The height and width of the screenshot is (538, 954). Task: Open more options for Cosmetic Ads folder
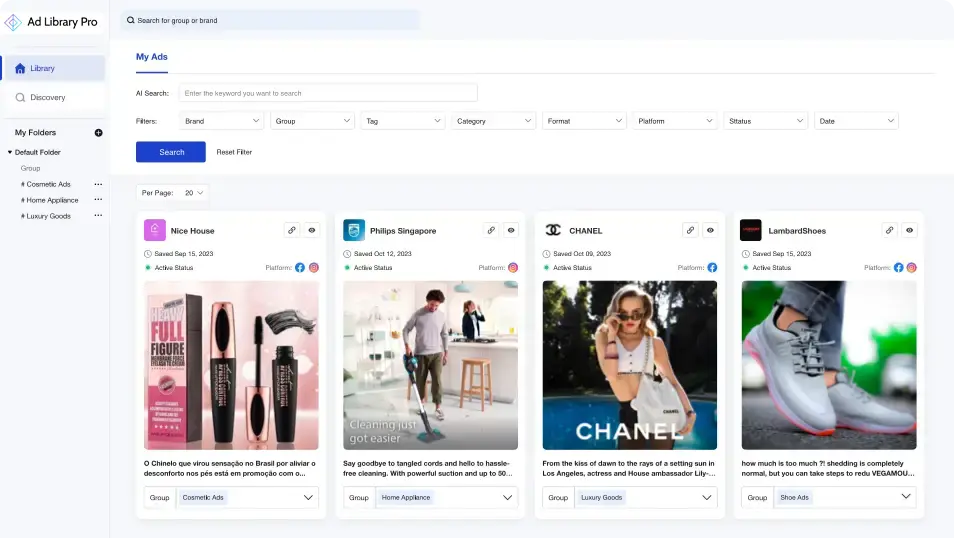(x=98, y=184)
